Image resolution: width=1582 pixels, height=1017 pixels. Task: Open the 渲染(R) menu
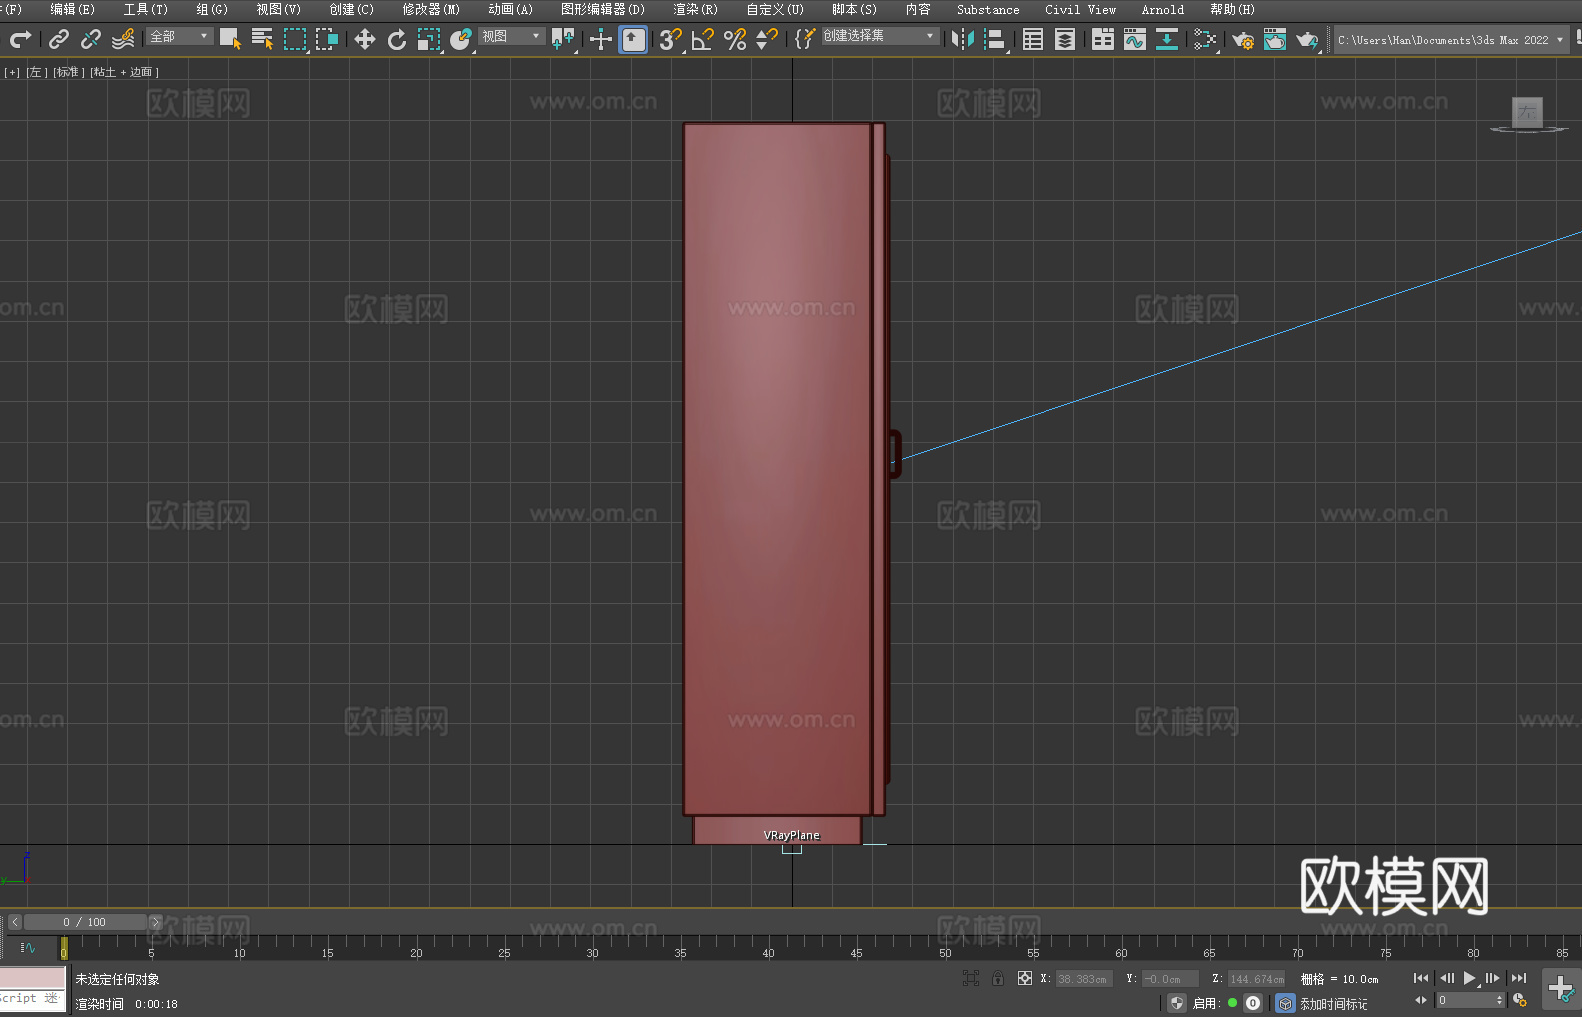695,9
